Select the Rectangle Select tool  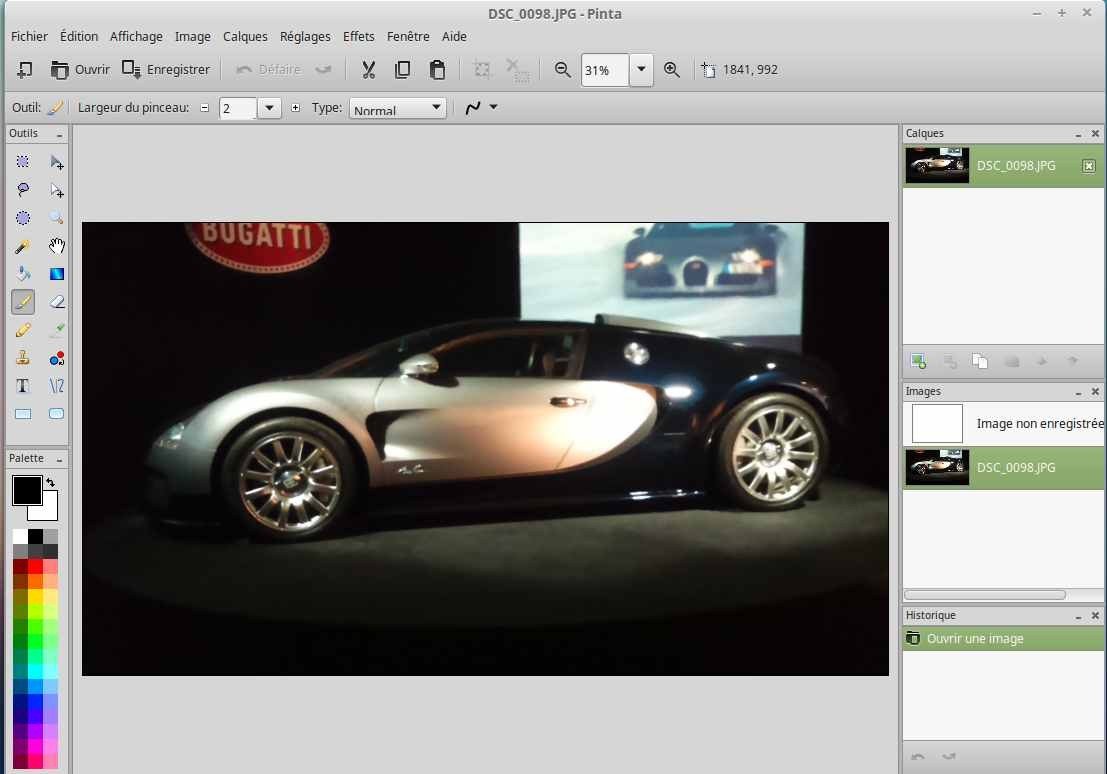click(x=23, y=162)
